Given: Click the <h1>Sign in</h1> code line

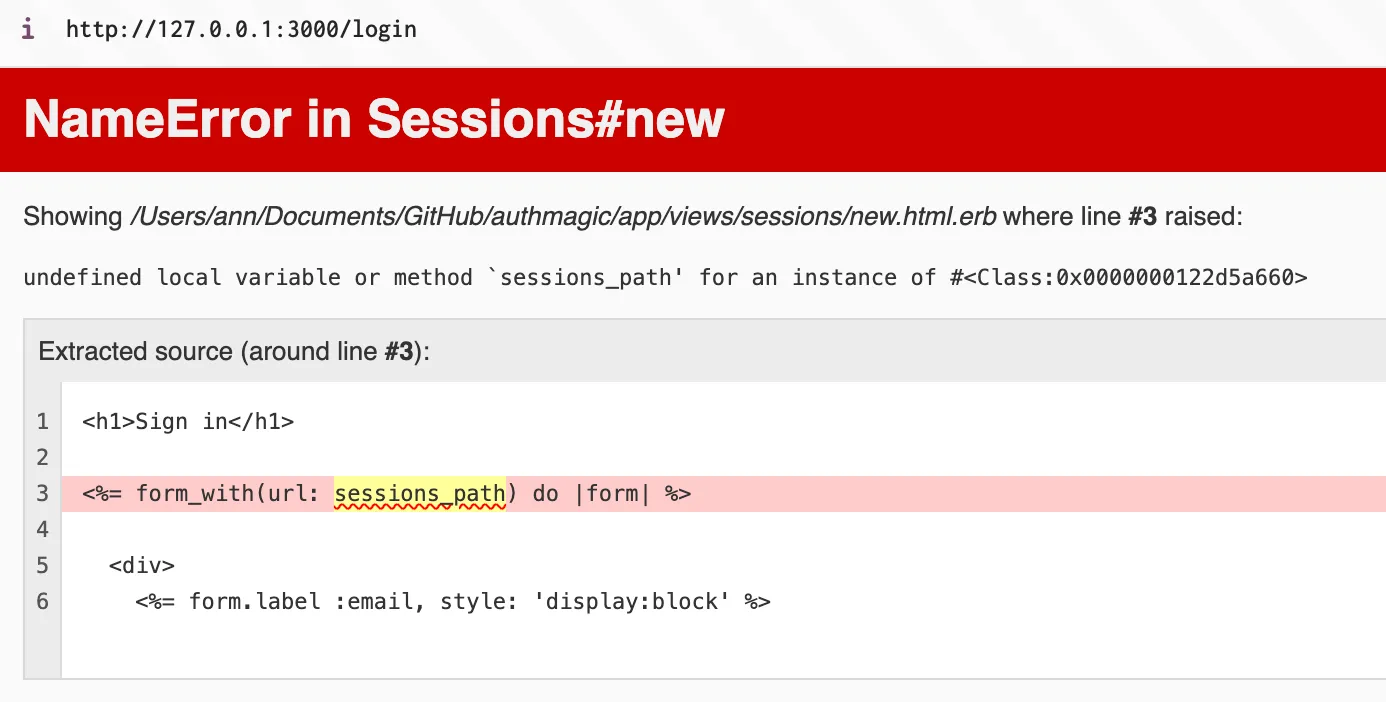Looking at the screenshot, I should pyautogui.click(x=188, y=422).
